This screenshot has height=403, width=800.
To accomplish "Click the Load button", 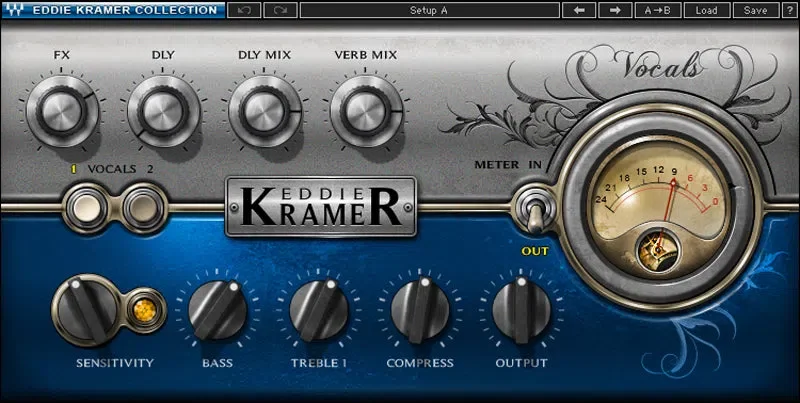I will click(706, 10).
